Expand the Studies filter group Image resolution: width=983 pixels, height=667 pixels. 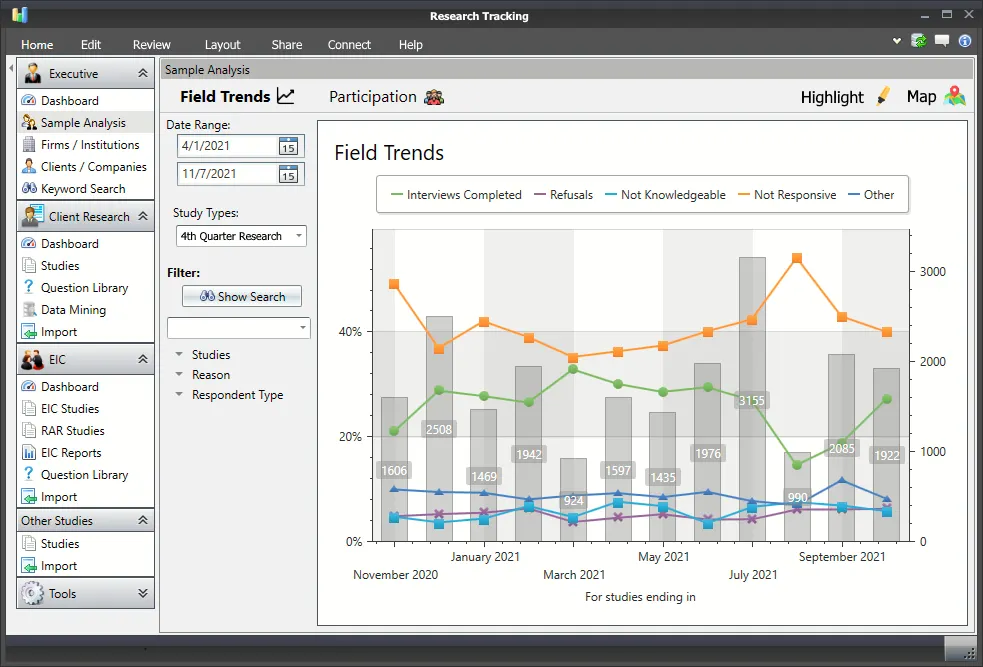[x=179, y=355]
